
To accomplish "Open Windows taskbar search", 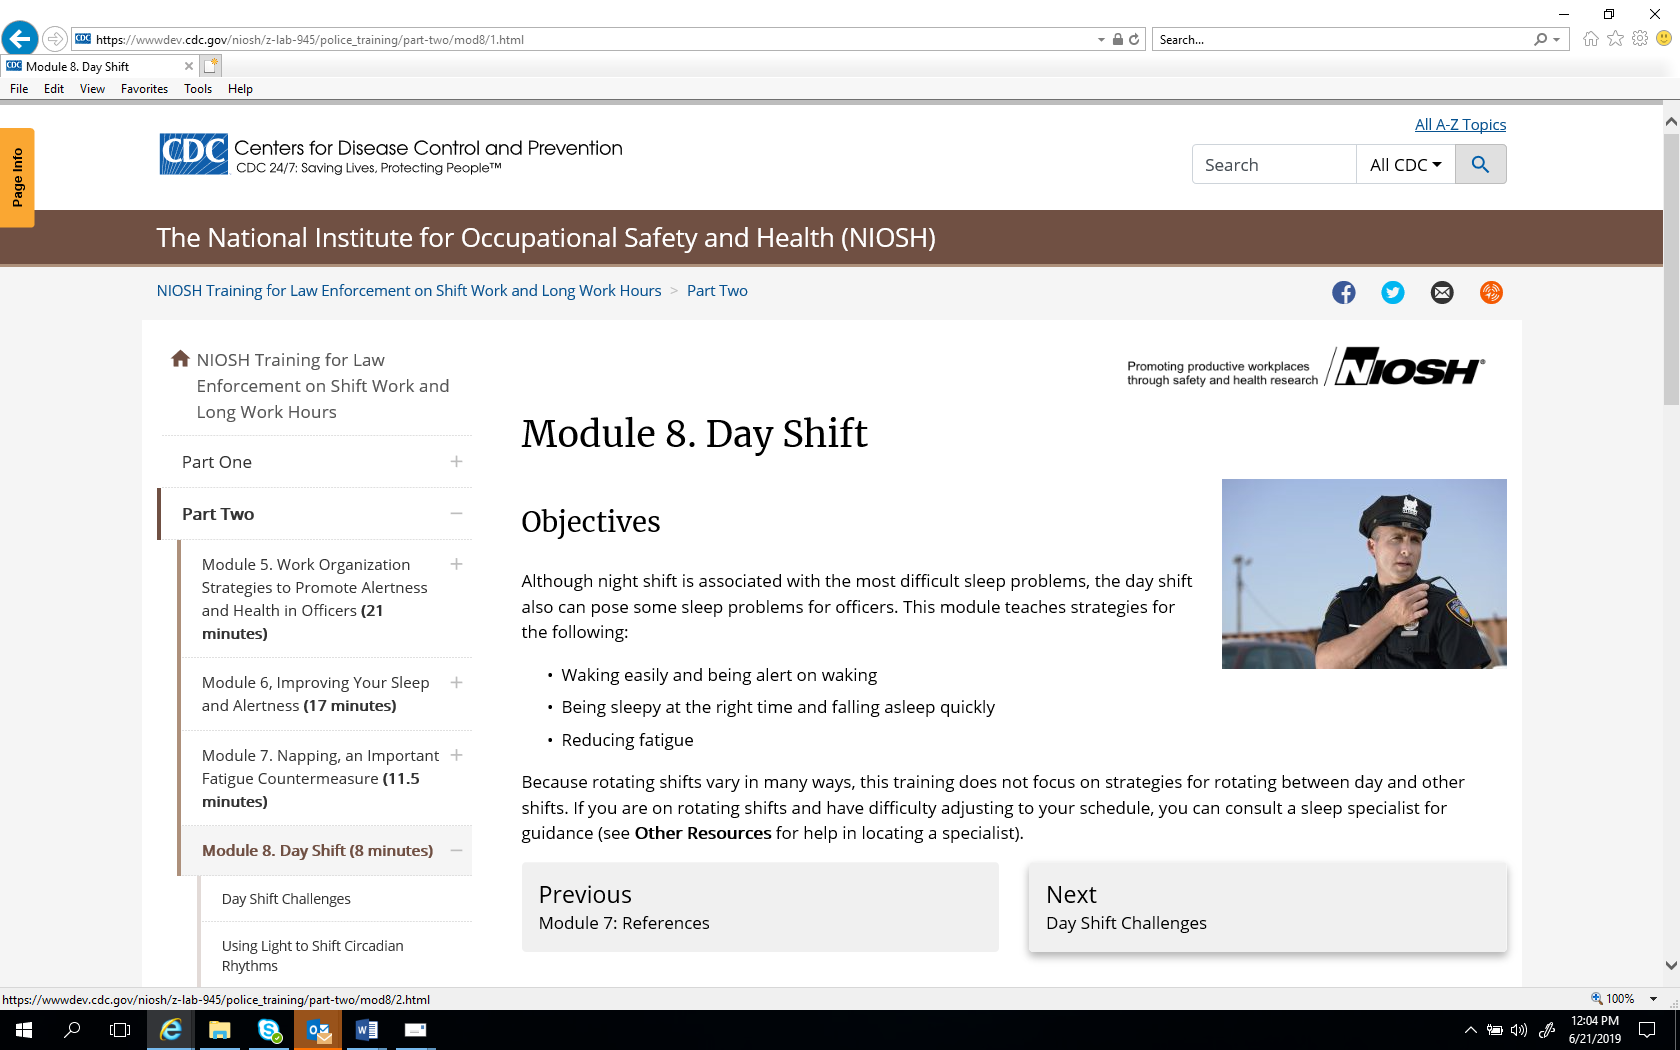I will 72,1030.
